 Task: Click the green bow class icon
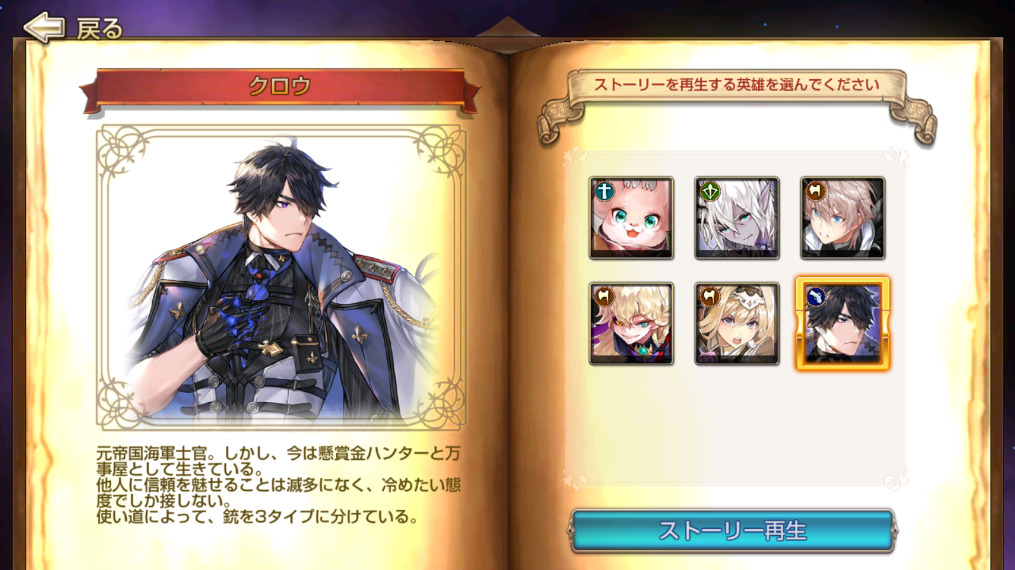710,191
